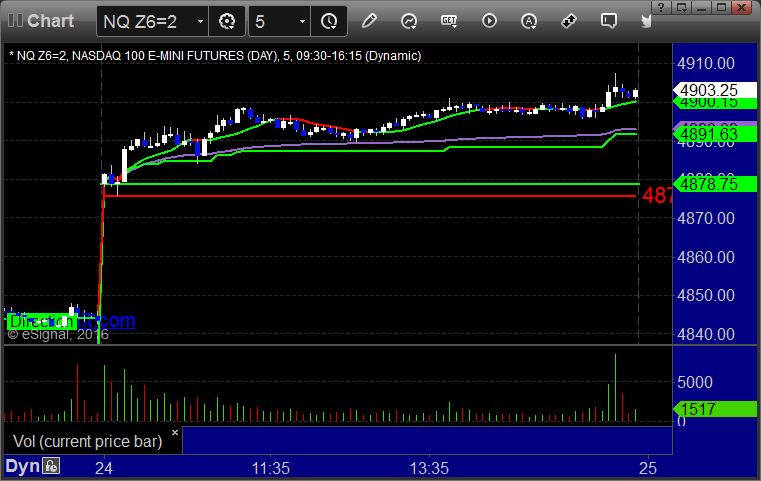
Task: Open the studies chart indicator icon
Action: [x=409, y=21]
